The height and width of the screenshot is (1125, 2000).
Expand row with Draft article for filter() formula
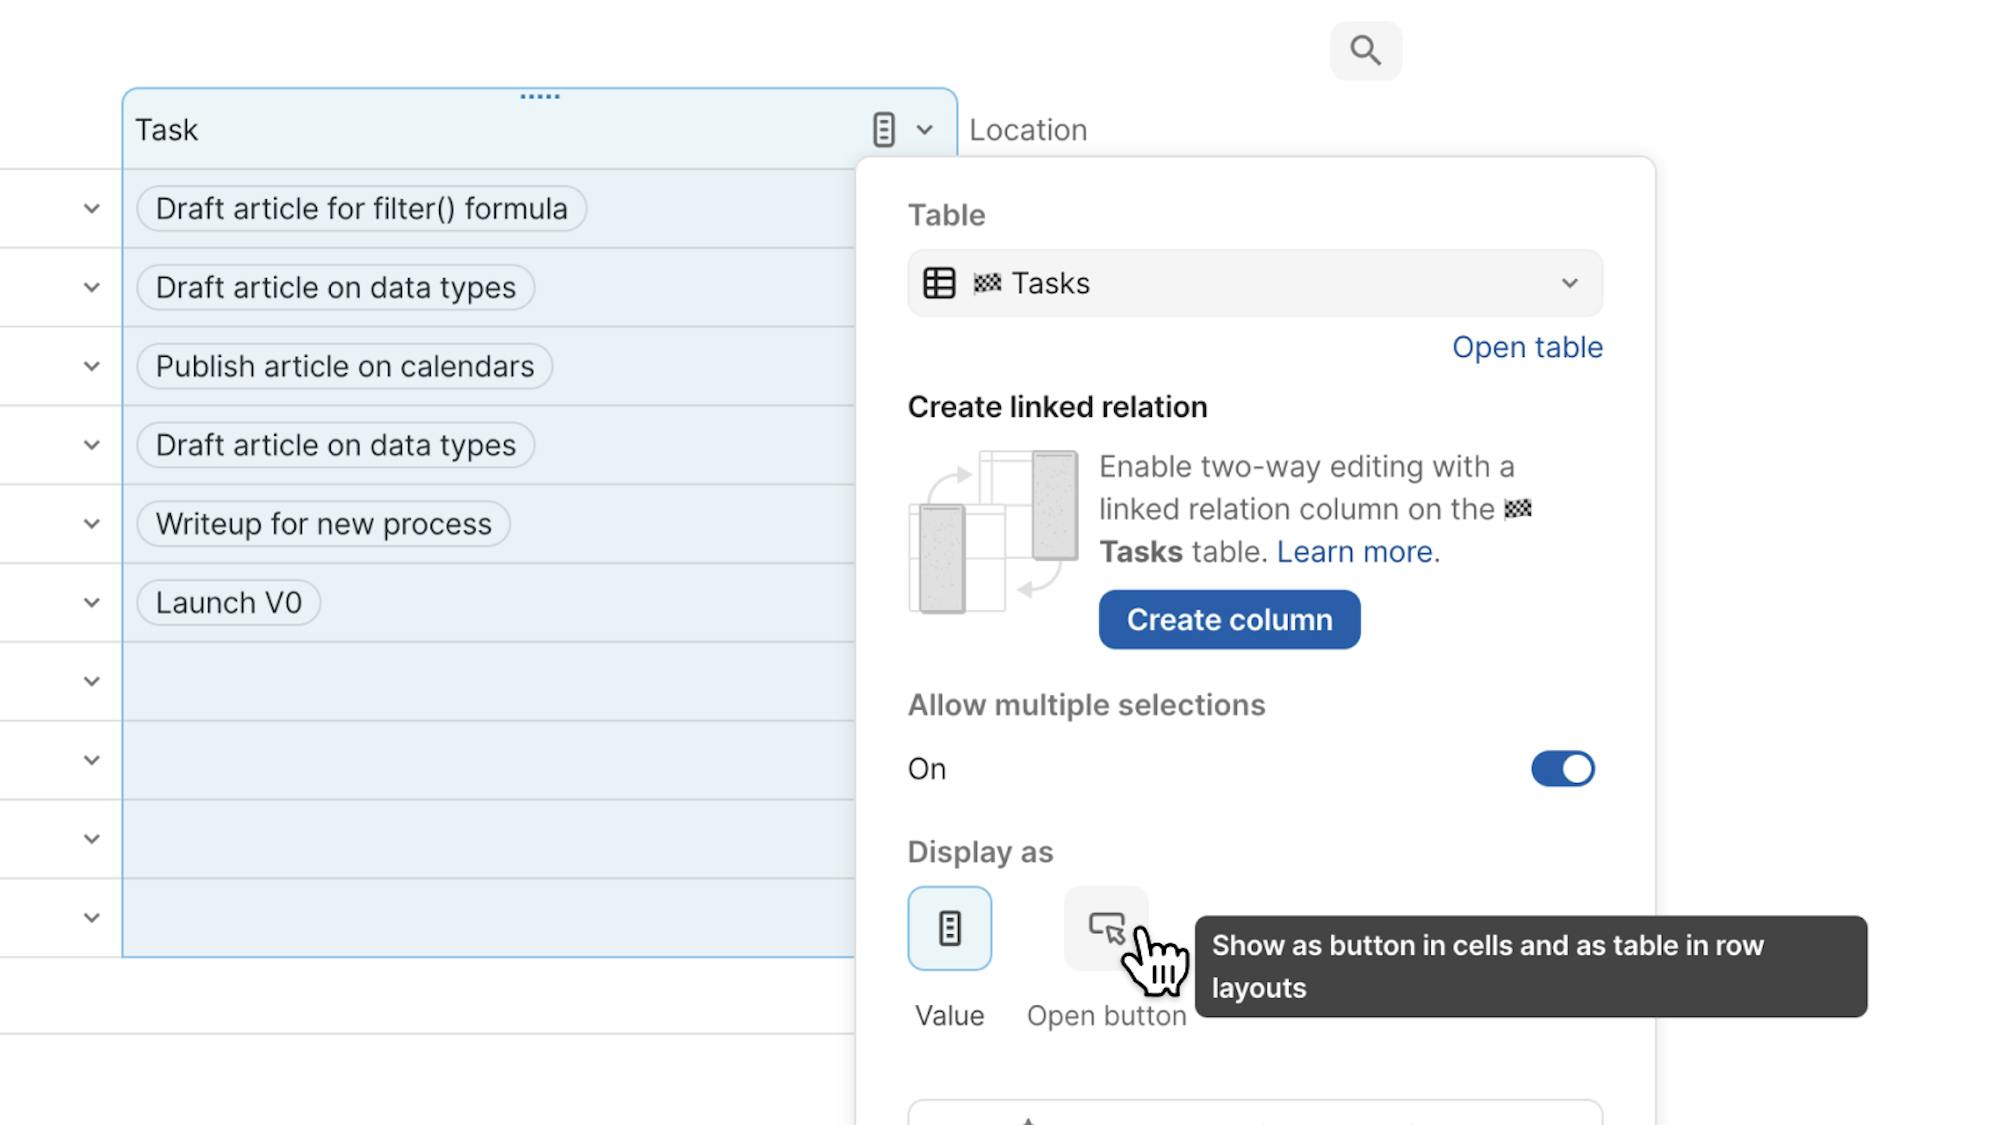[92, 209]
